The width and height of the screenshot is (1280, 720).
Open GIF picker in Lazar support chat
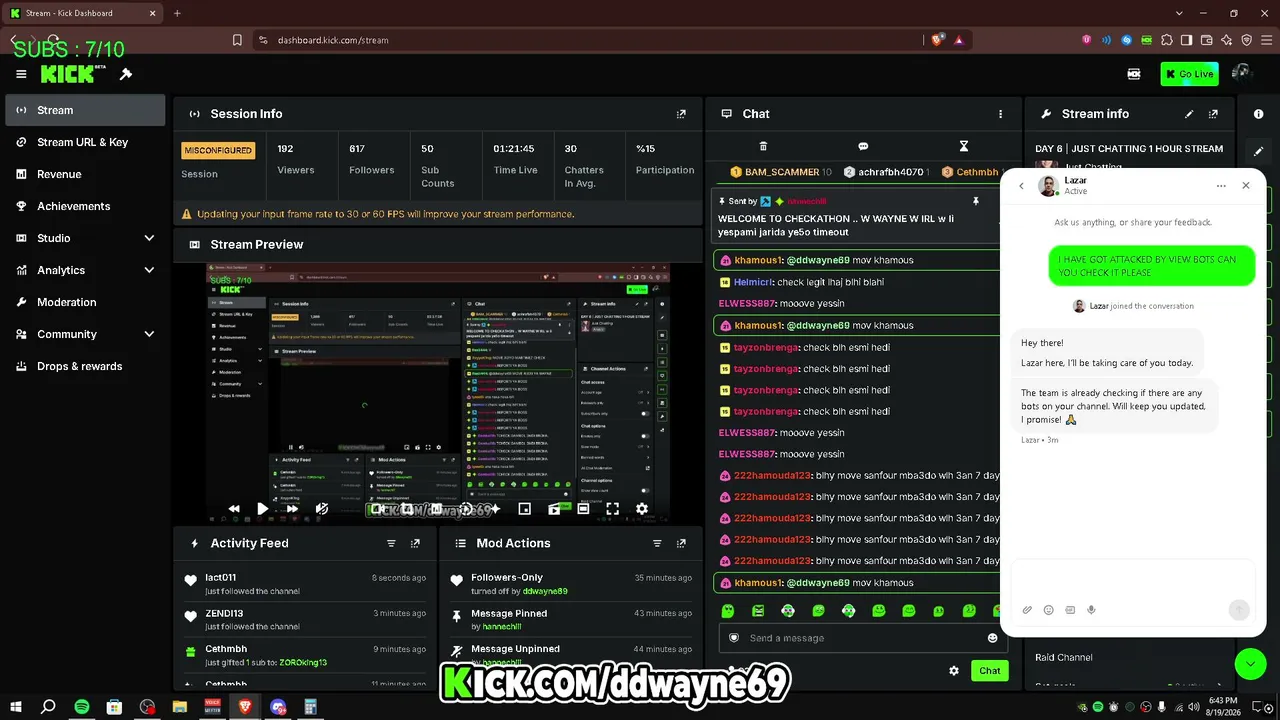click(1070, 610)
